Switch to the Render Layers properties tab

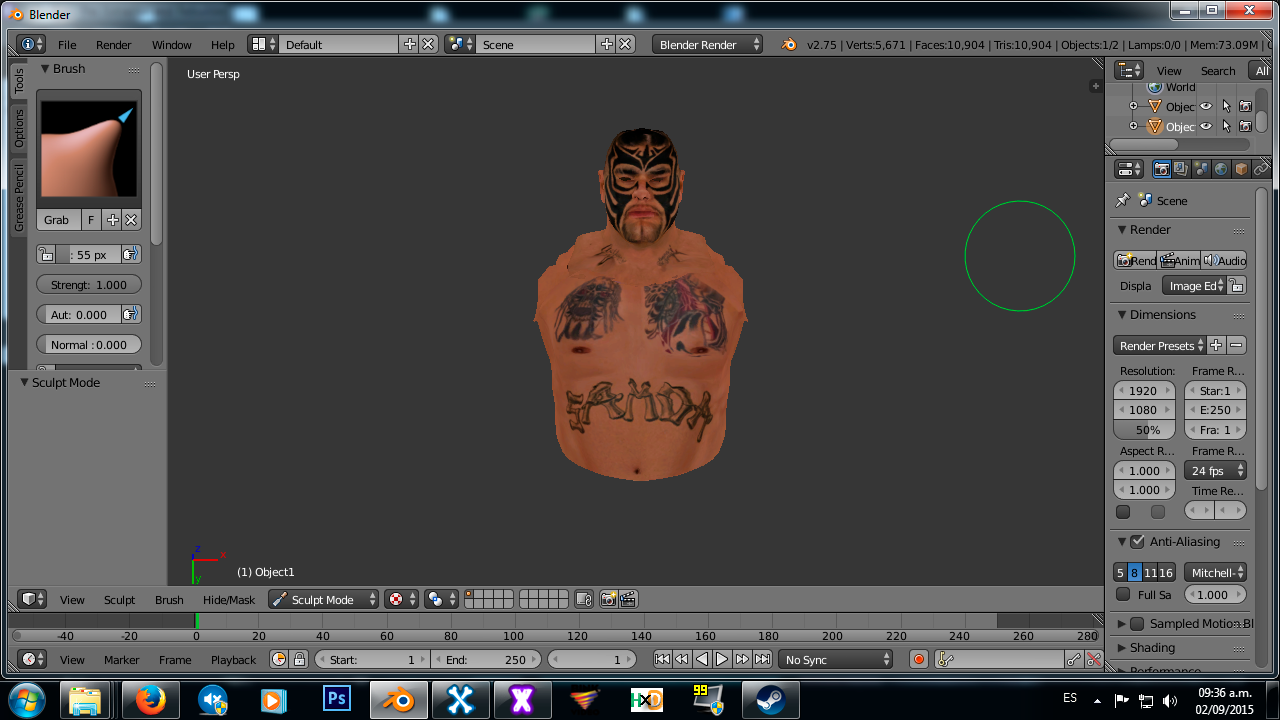(x=1181, y=169)
